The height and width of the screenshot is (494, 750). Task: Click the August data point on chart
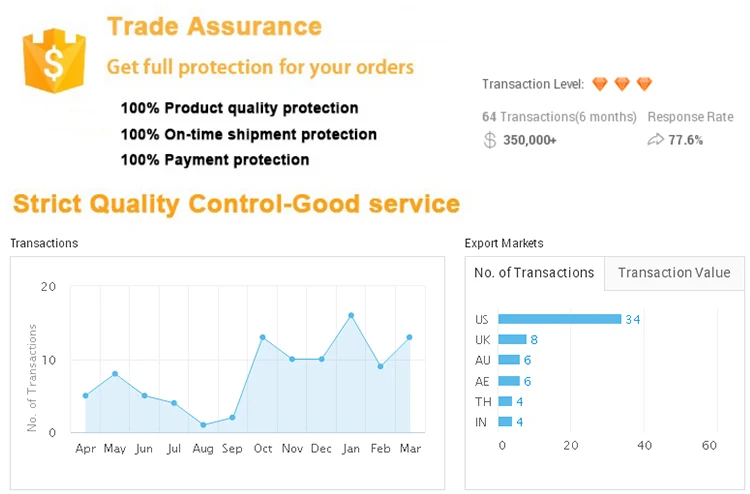pos(203,425)
